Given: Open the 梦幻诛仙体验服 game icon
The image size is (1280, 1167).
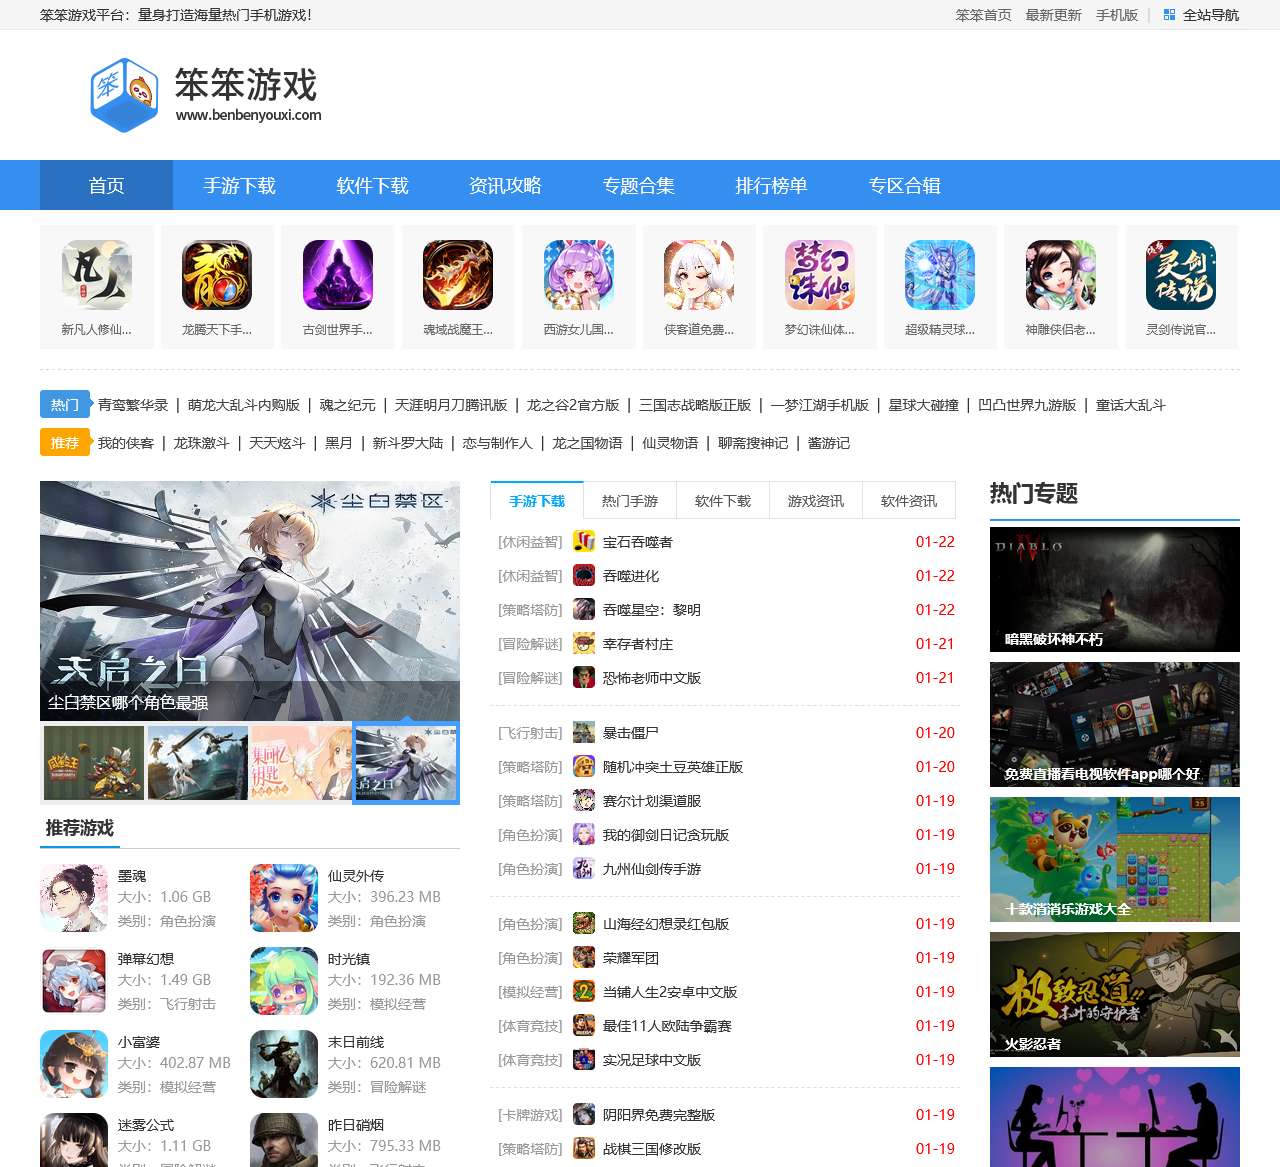Looking at the screenshot, I should tap(819, 275).
